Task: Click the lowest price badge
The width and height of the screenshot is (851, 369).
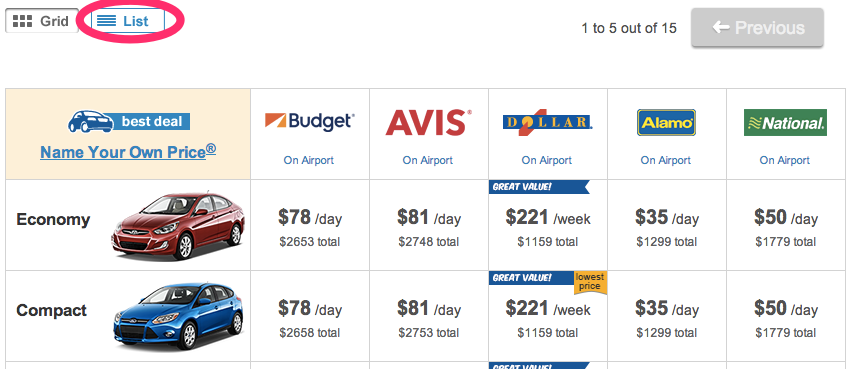Action: (590, 282)
